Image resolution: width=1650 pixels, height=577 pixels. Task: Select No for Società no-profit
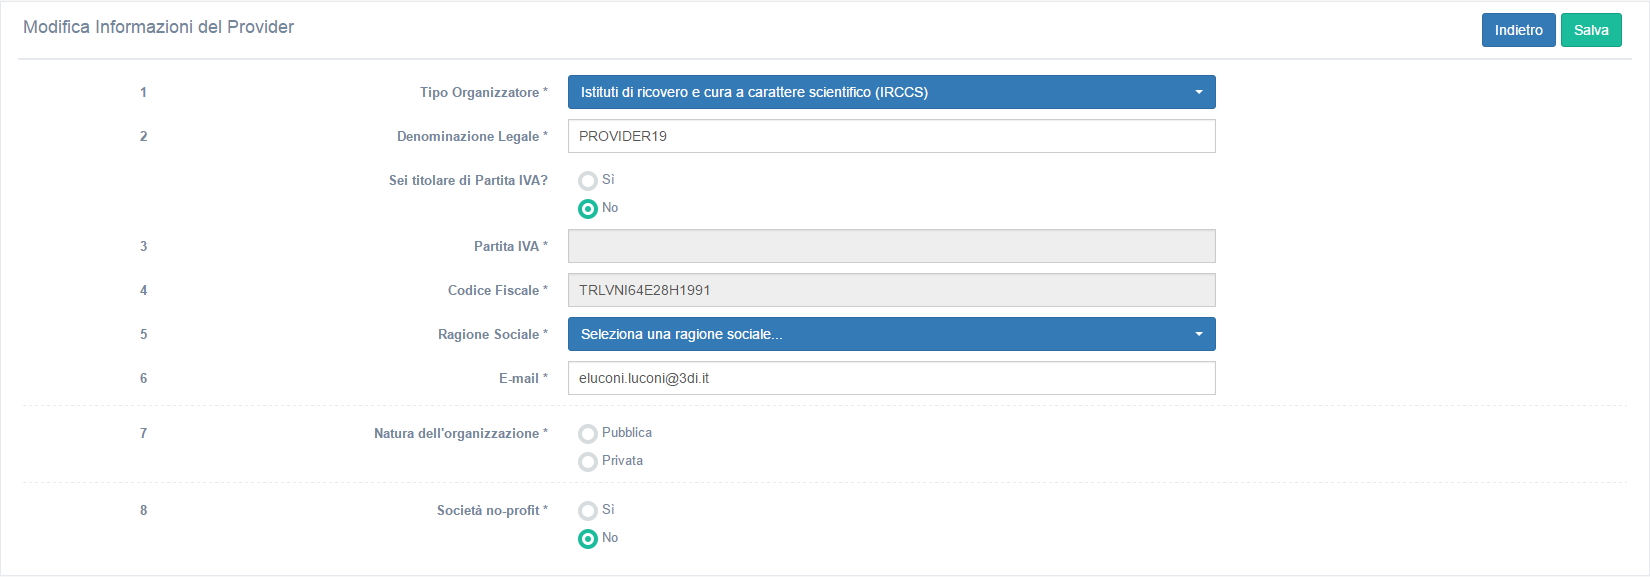coord(588,539)
